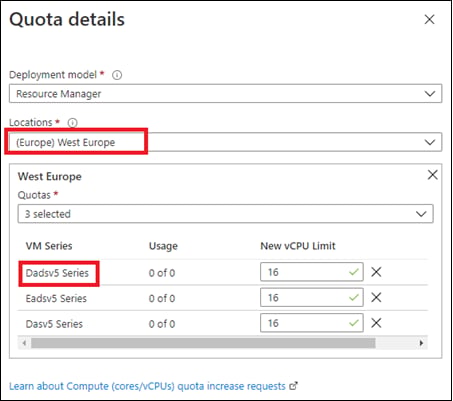Click the Dadsv5 Series row label
Viewport: 453px width, 401px height.
(57, 273)
